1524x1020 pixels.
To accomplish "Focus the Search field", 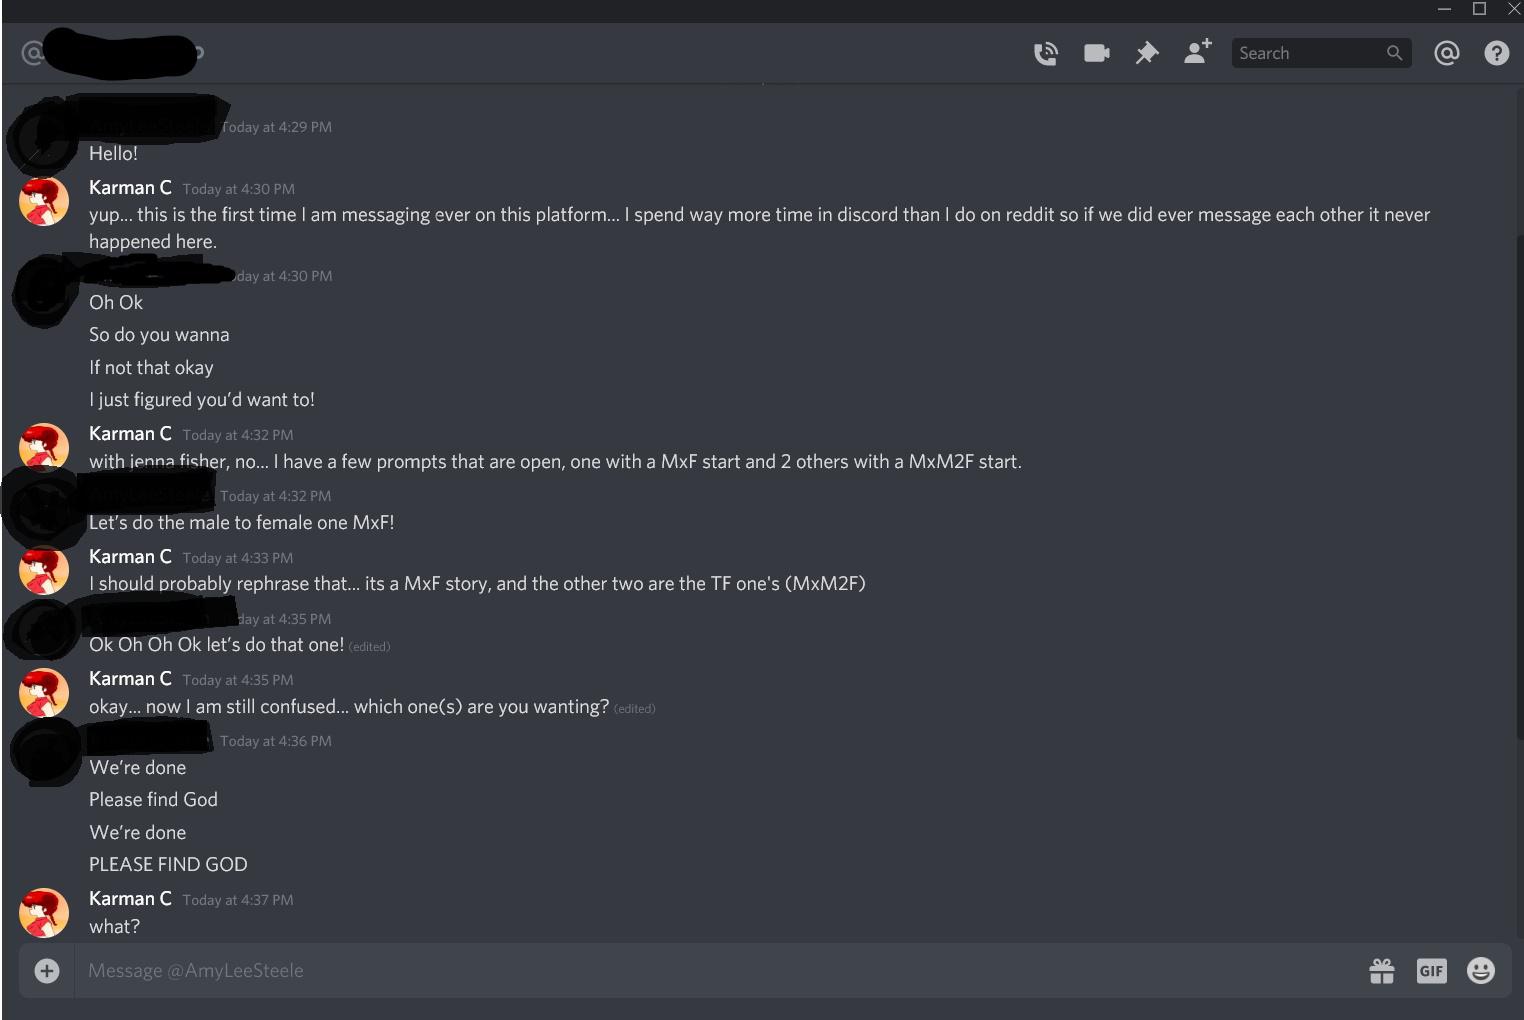I will click(x=1300, y=53).
